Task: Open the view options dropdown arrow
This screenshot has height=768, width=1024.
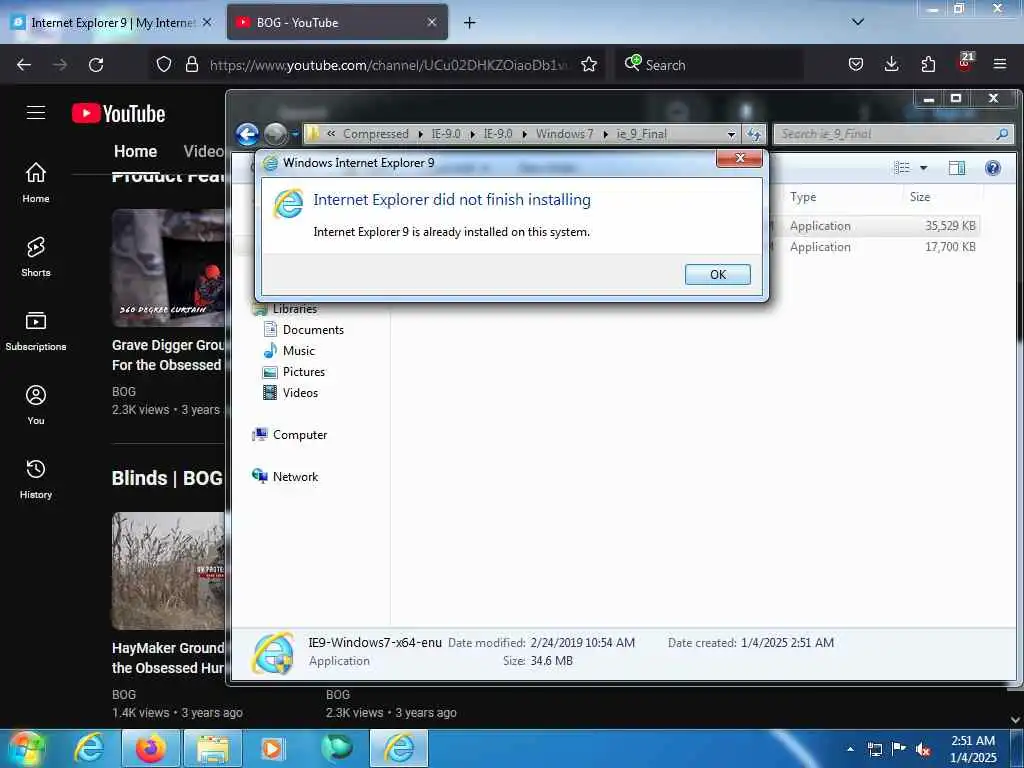Action: point(923,168)
